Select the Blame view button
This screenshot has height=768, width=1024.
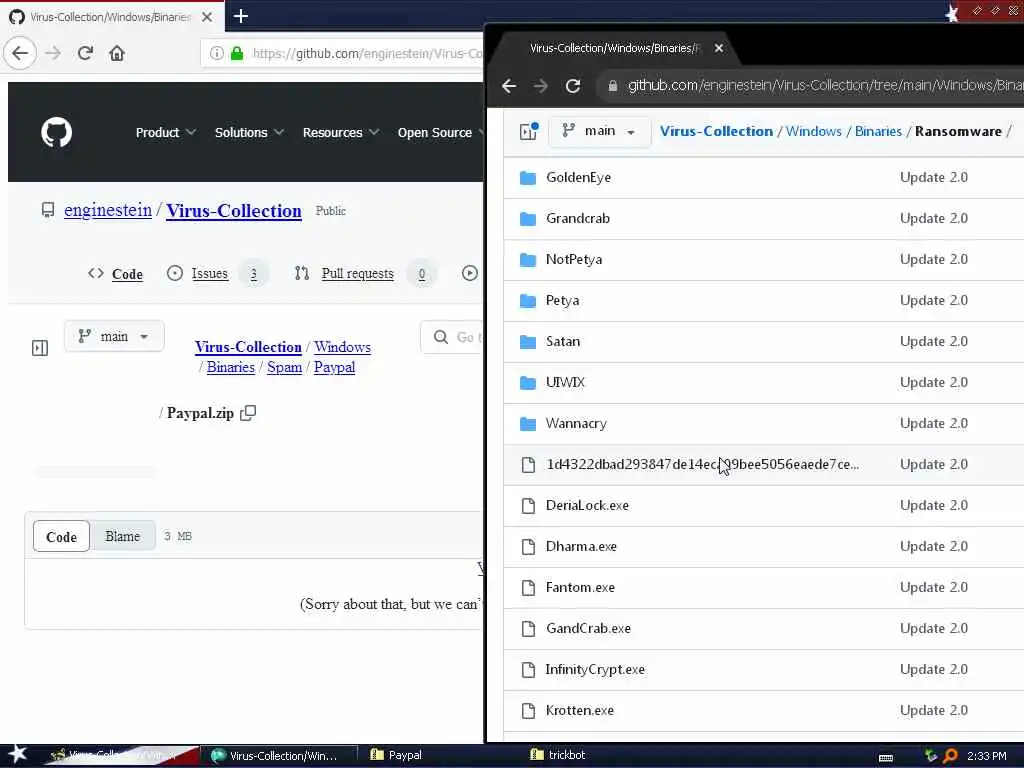(123, 536)
